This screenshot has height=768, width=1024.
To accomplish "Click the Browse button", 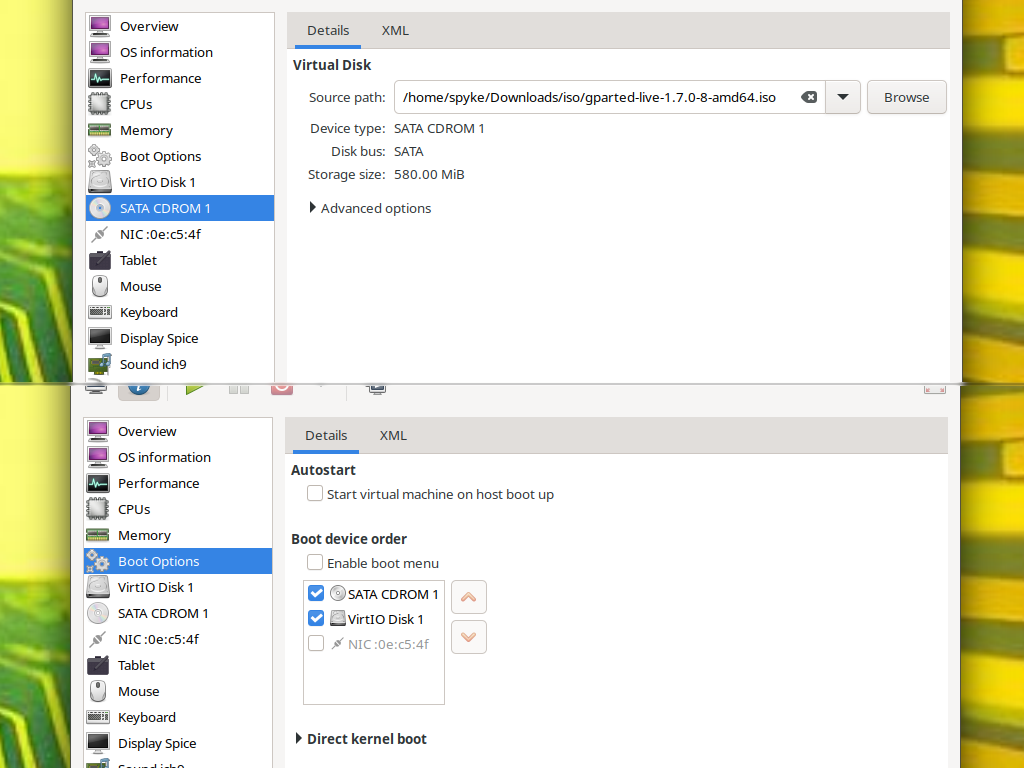I will [906, 97].
